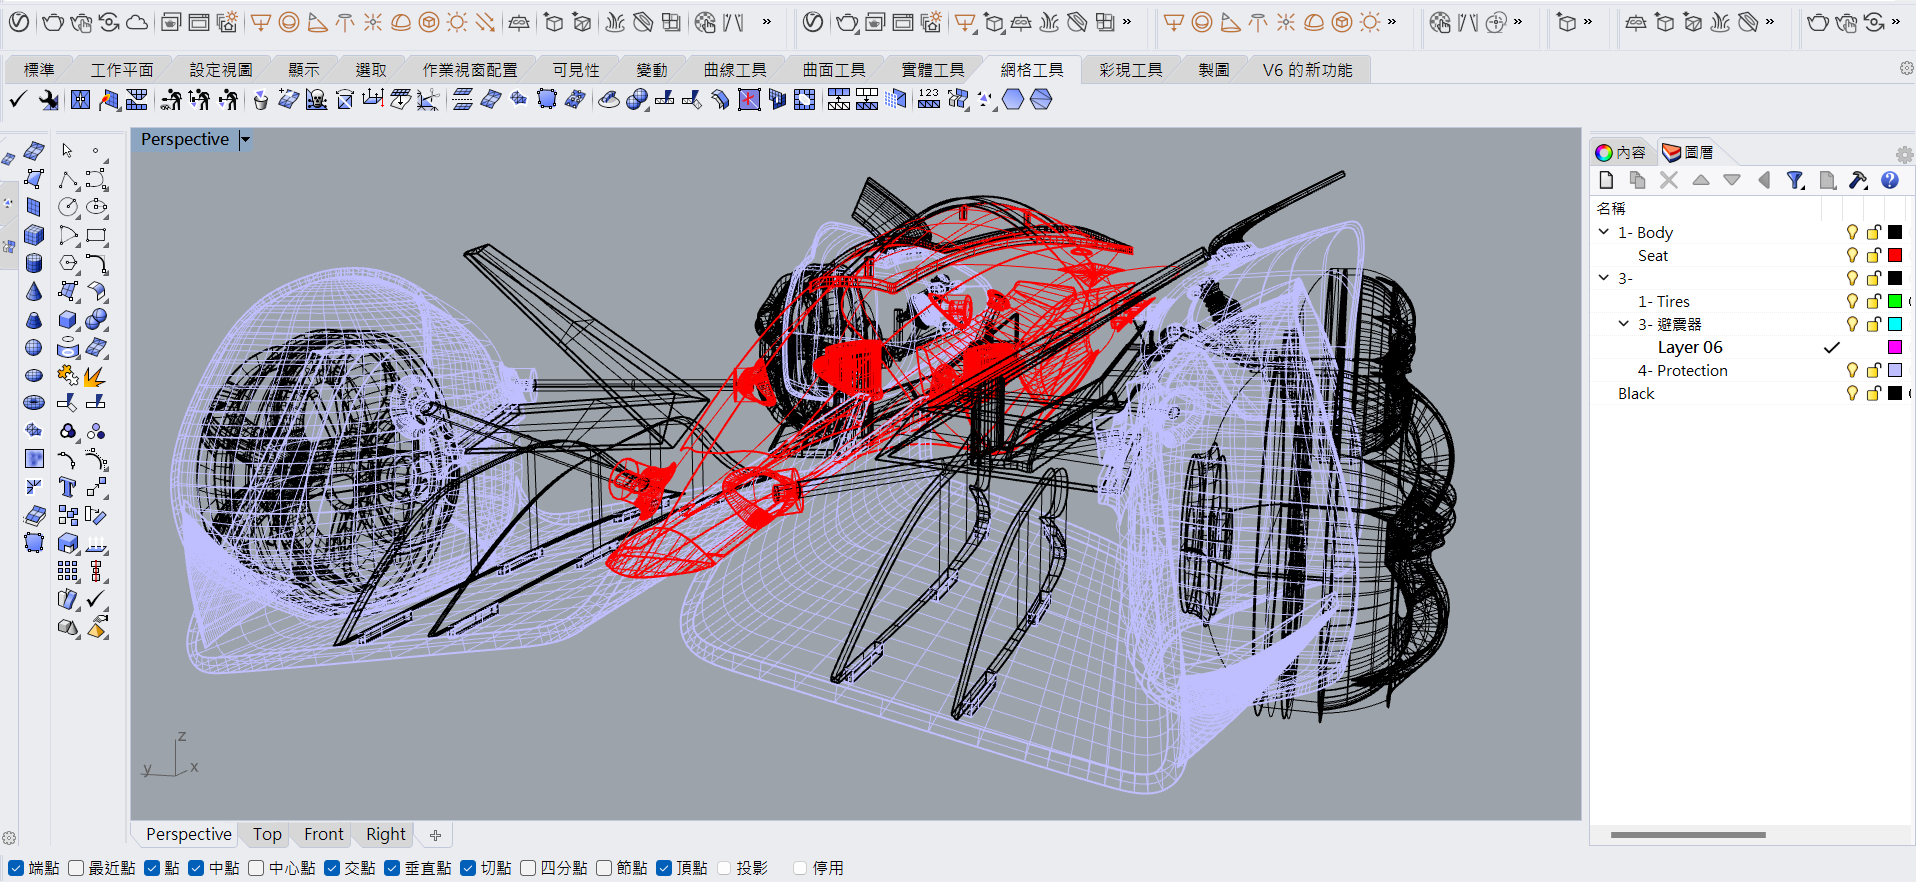Choose the circle drawing tool
Image resolution: width=1916 pixels, height=882 pixels.
point(68,207)
